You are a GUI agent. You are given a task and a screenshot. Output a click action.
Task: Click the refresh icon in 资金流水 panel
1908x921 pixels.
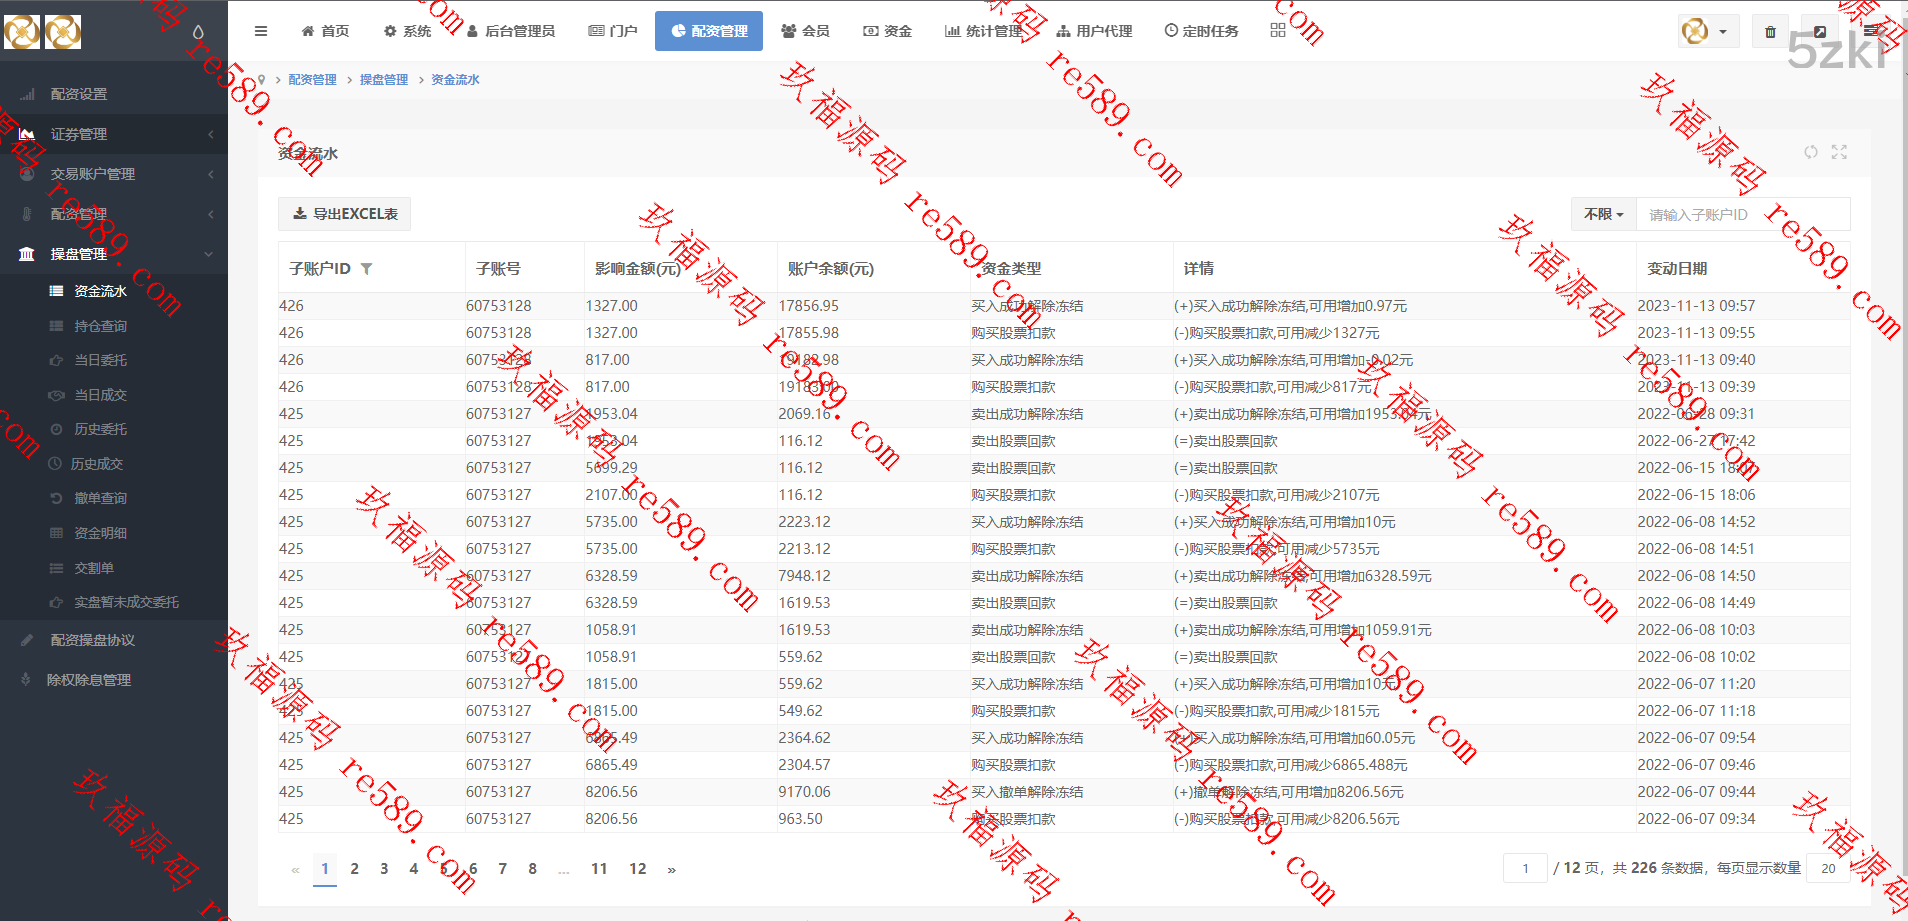coord(1810,152)
